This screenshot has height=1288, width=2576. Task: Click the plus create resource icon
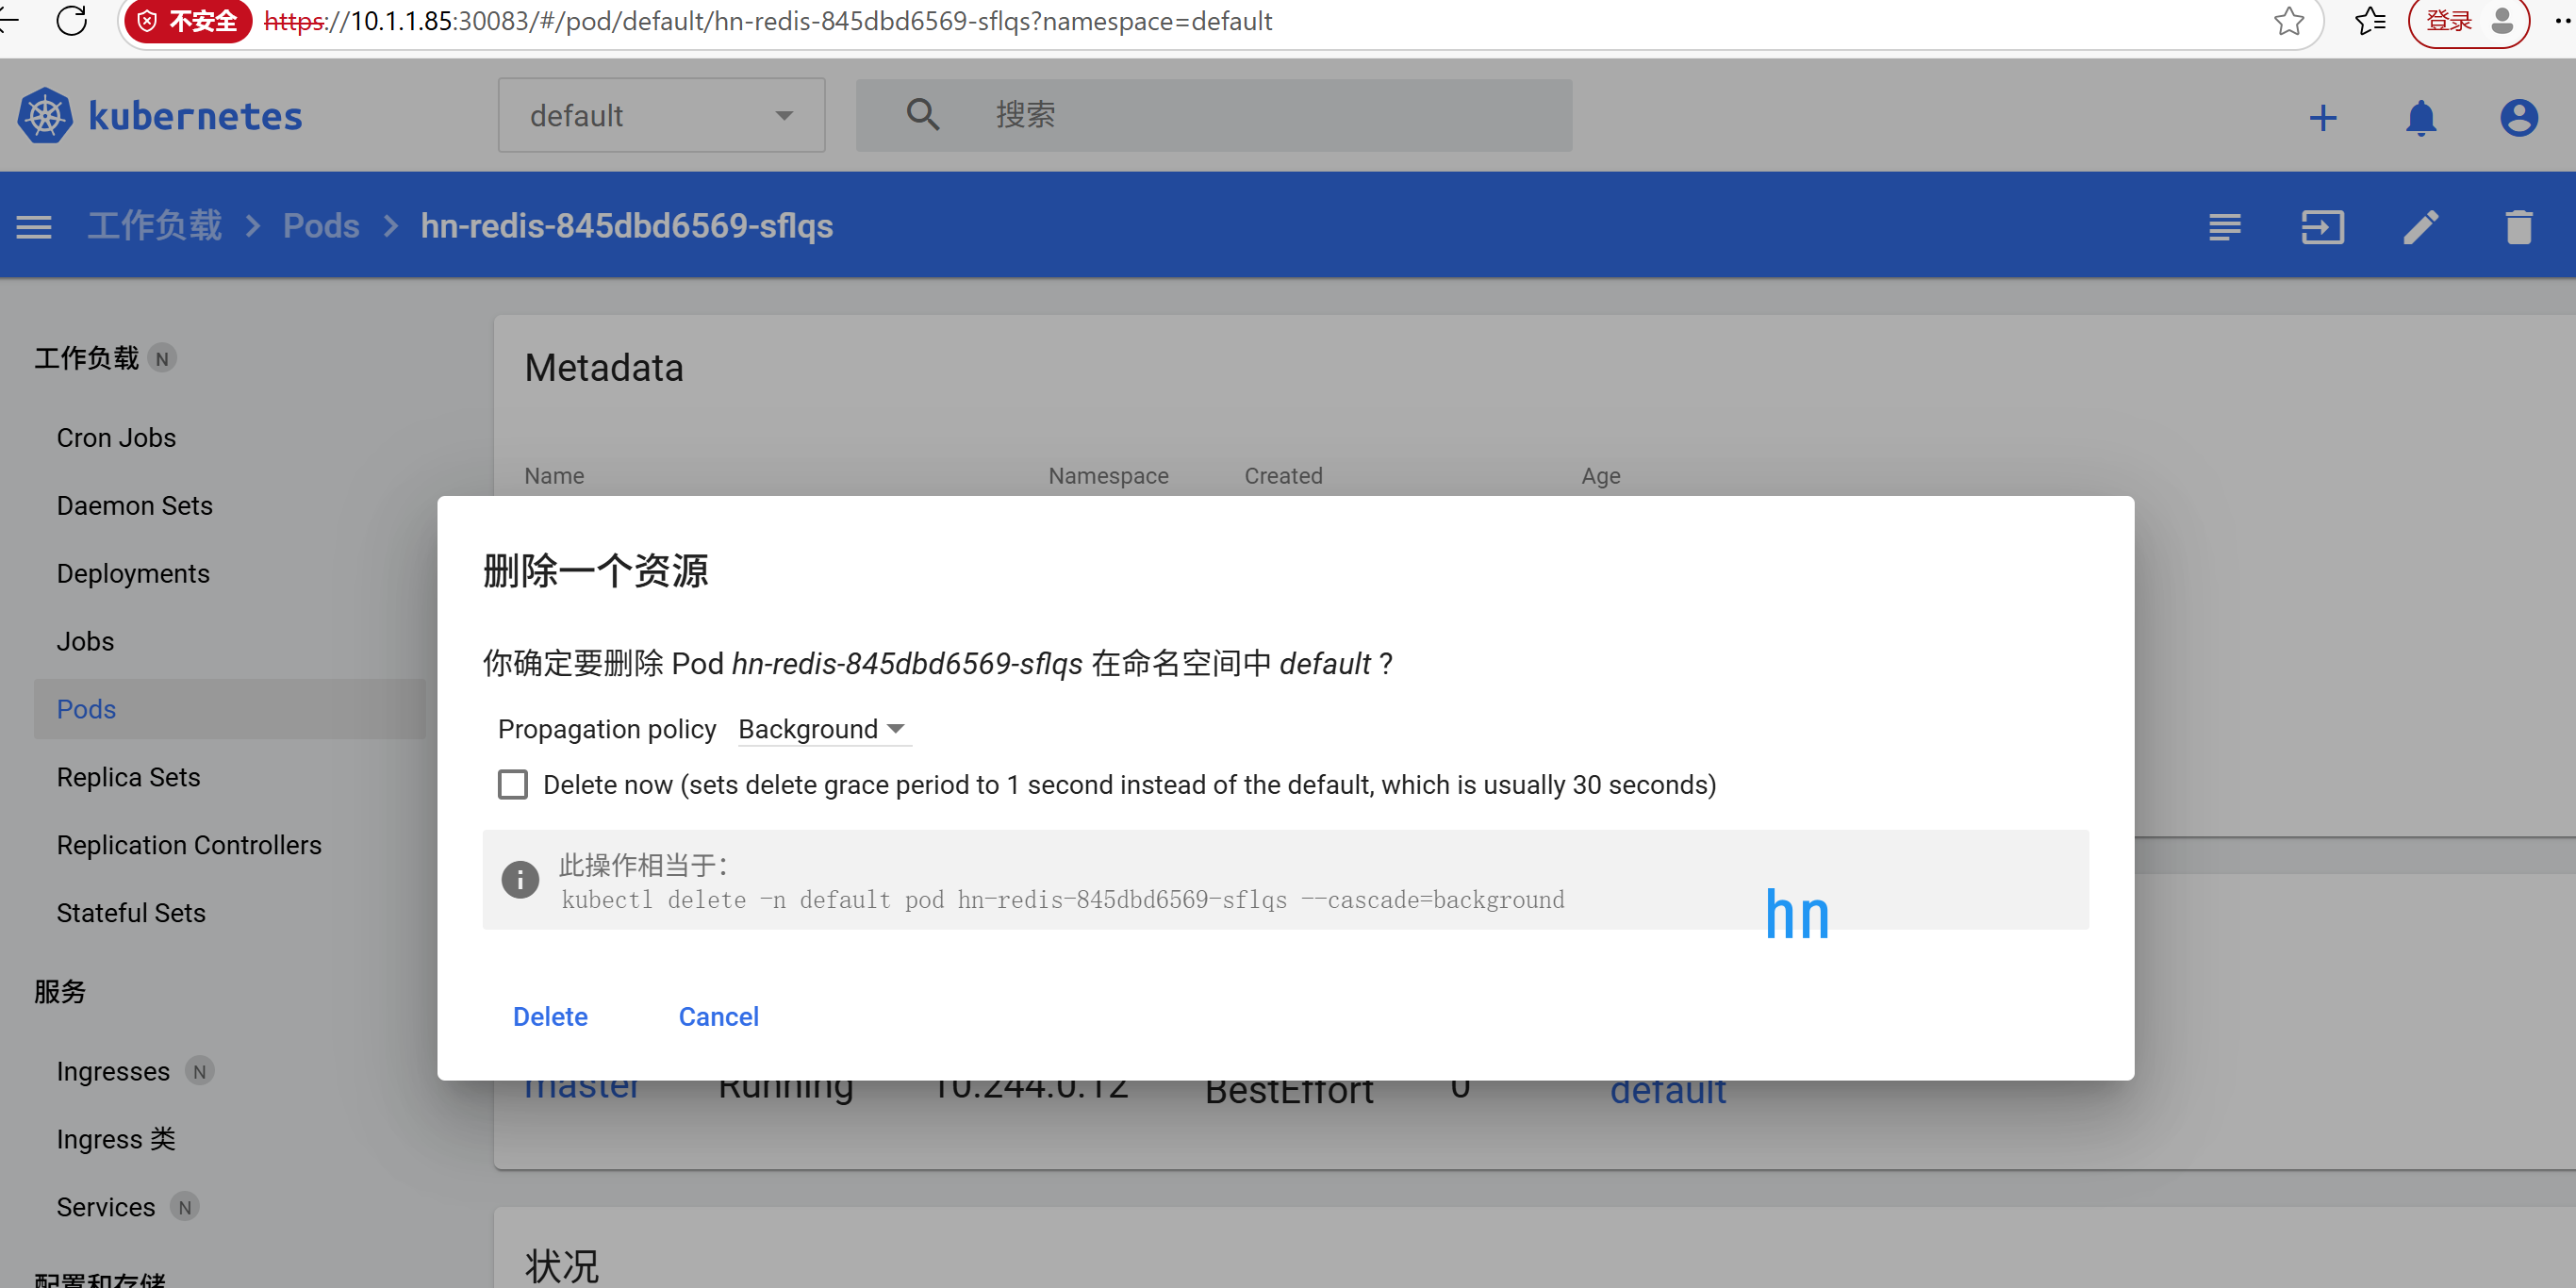pos(2323,118)
